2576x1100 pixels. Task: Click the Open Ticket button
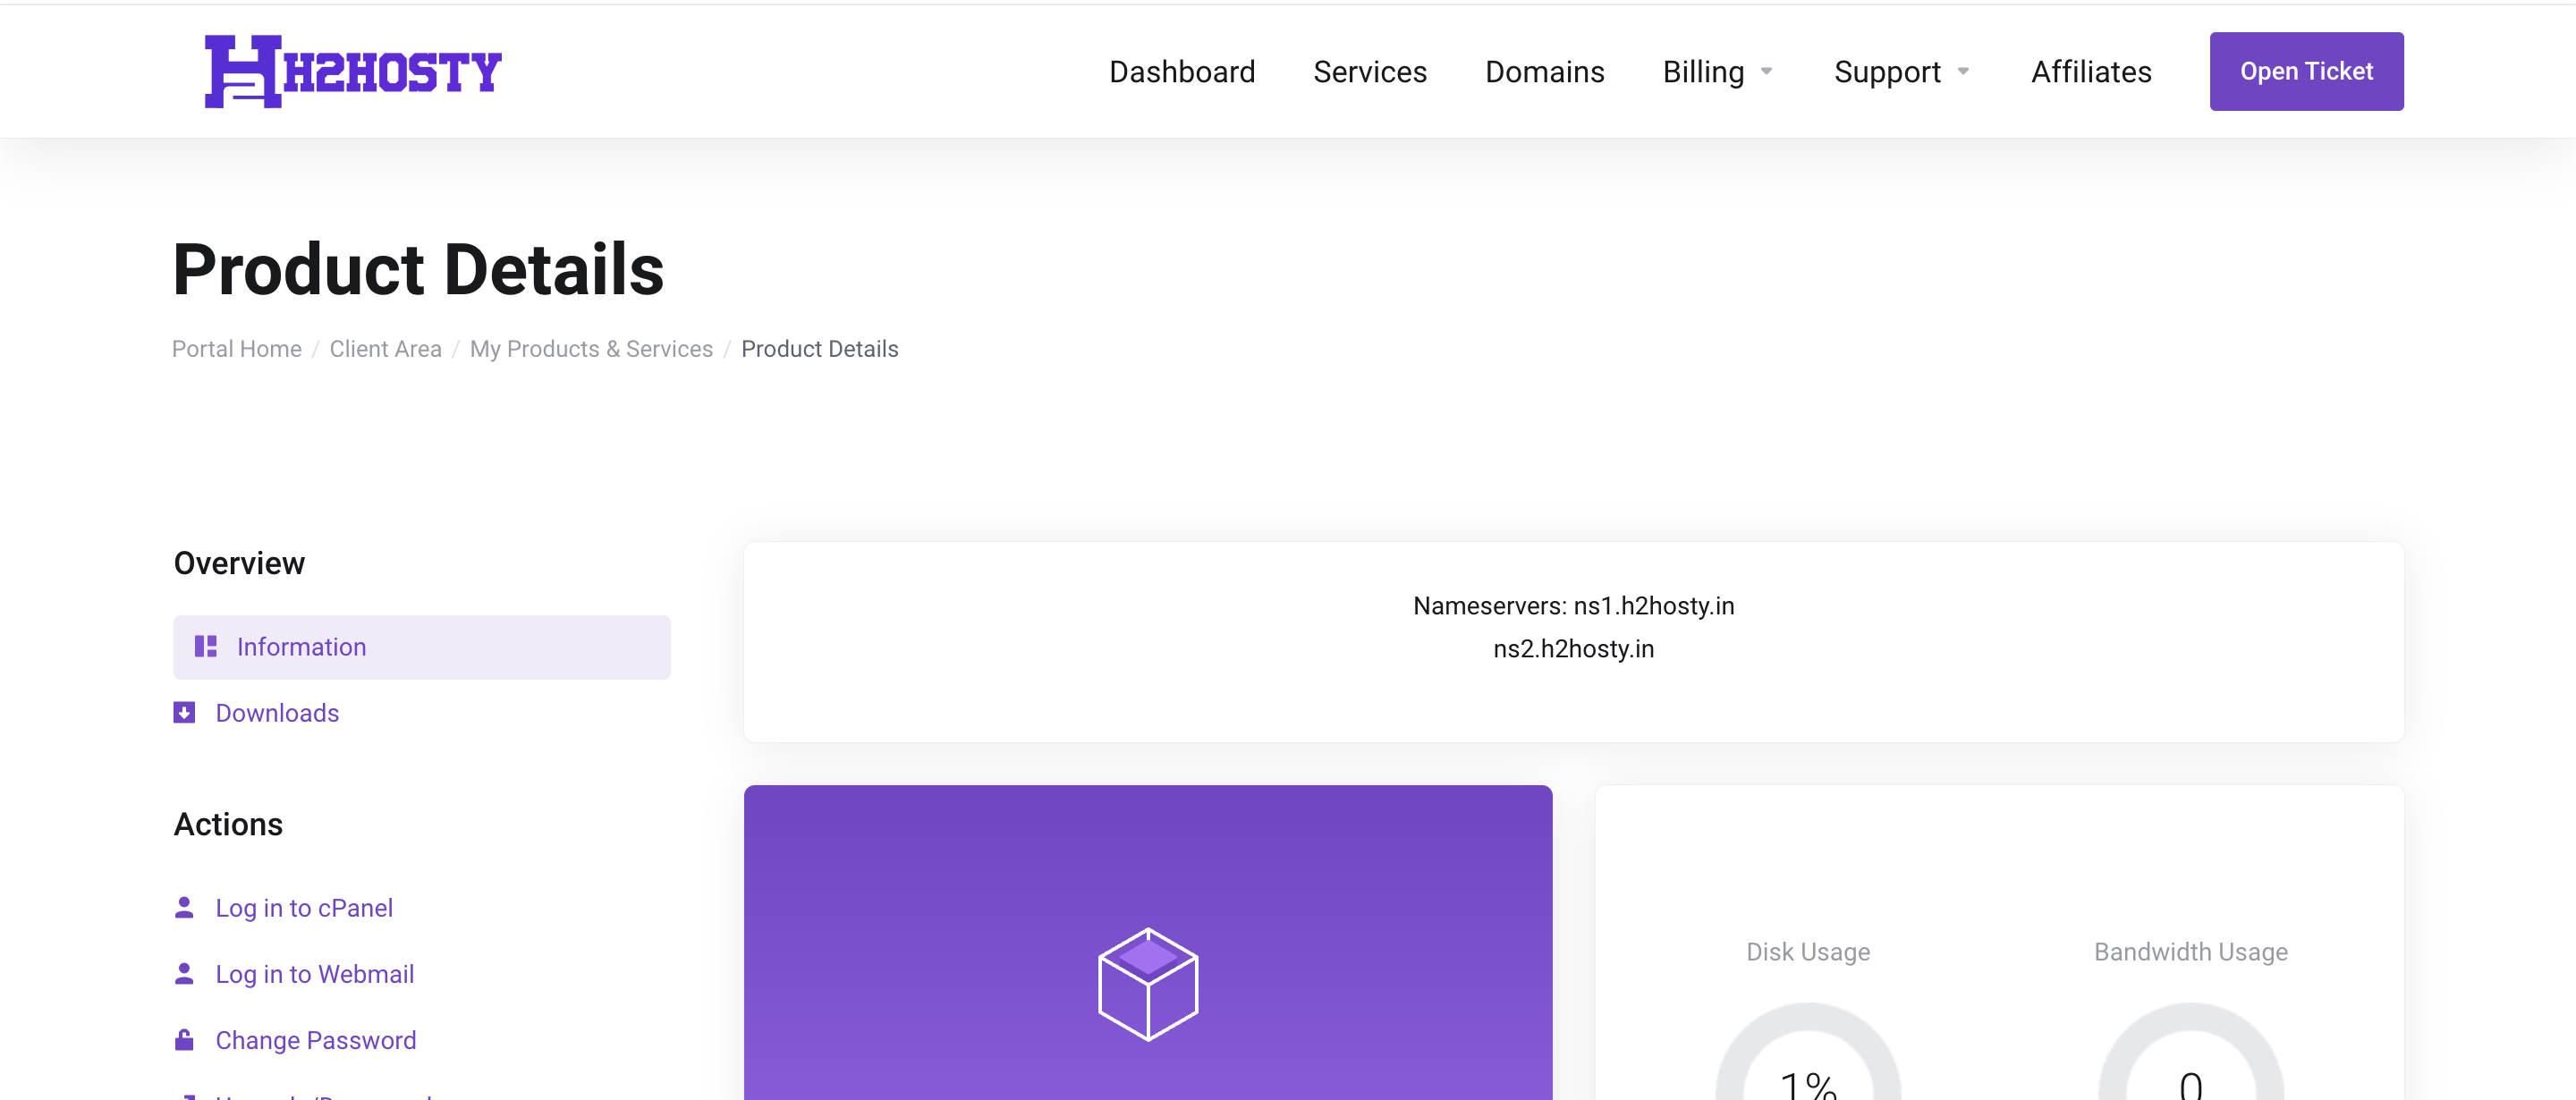[x=2306, y=71]
